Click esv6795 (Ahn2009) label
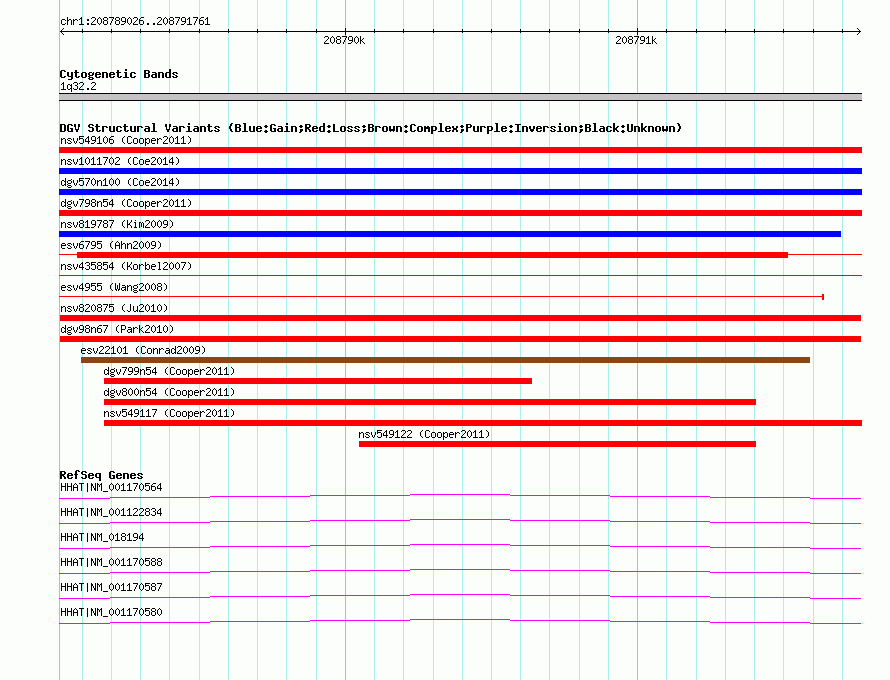The image size is (890, 680). click(111, 245)
